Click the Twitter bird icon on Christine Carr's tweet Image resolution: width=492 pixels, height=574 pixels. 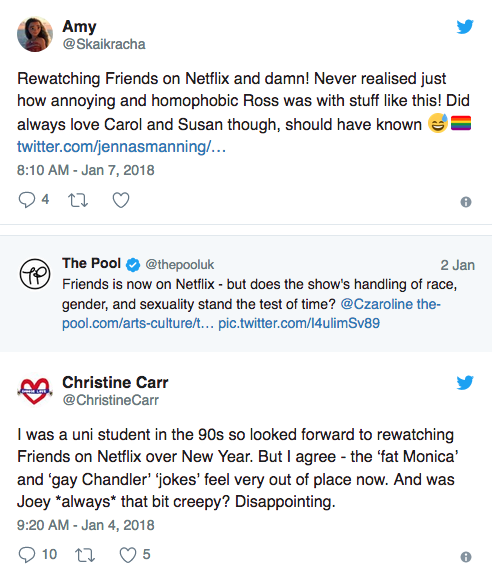click(465, 383)
